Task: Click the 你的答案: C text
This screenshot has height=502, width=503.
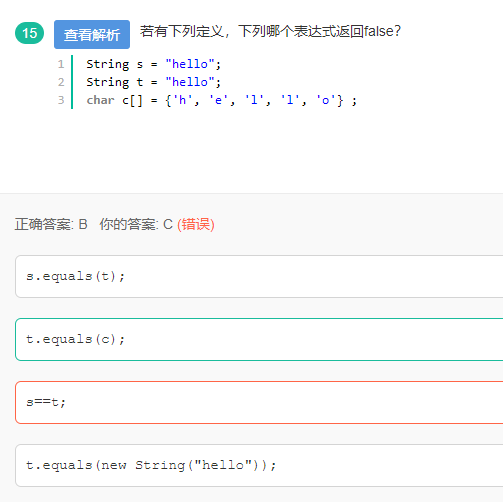Action: pyautogui.click(x=136, y=224)
